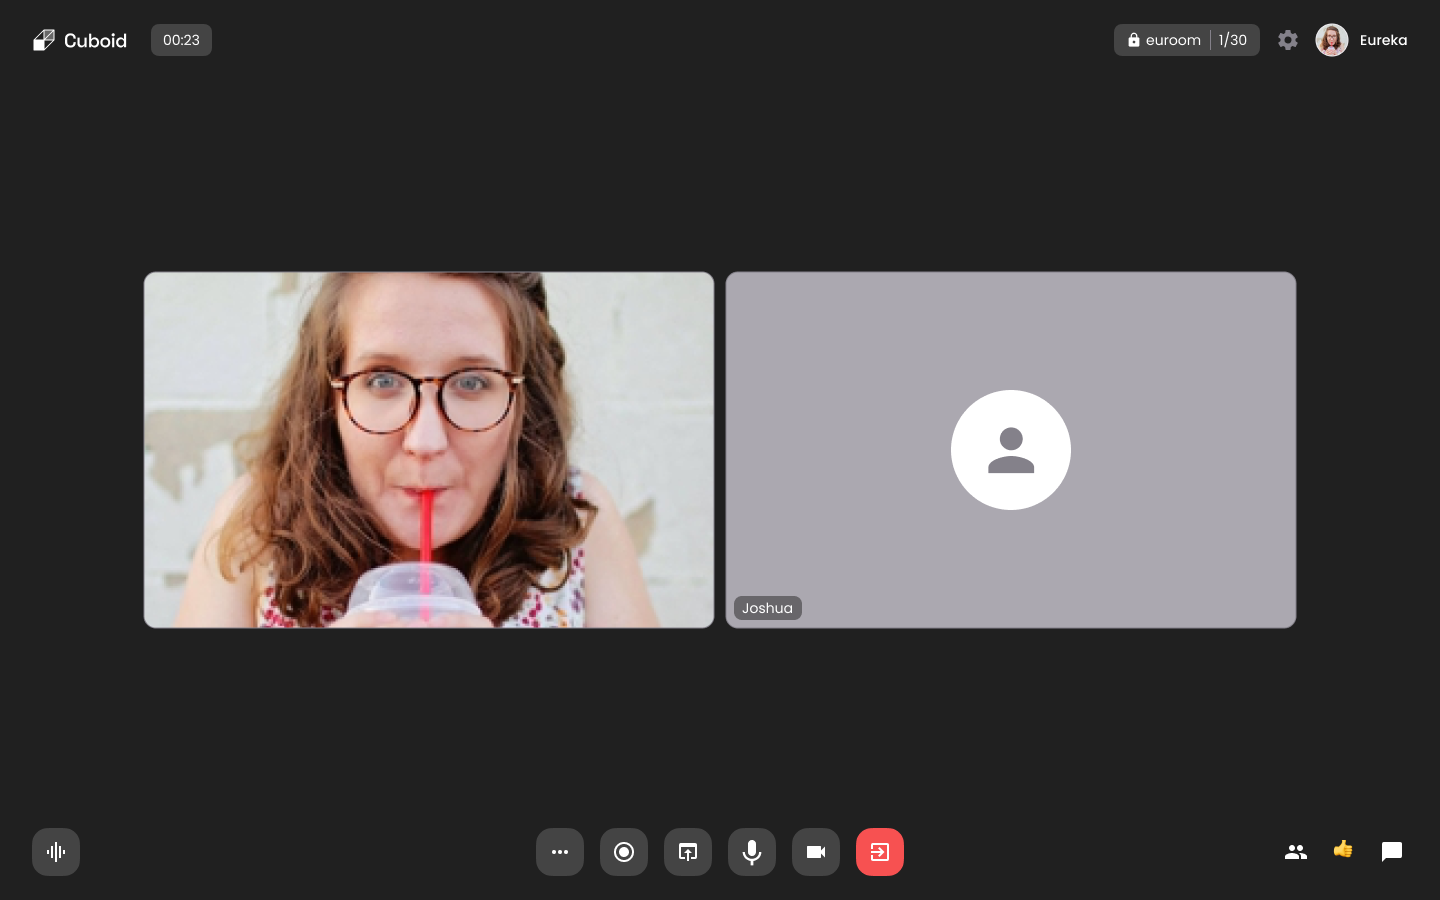Select Joshua's video tile
The image size is (1440, 900).
click(1011, 450)
